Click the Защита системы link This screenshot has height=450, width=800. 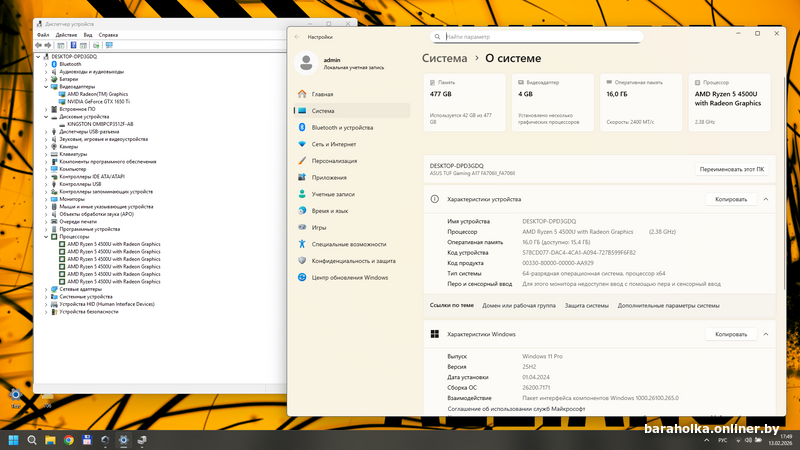click(586, 305)
